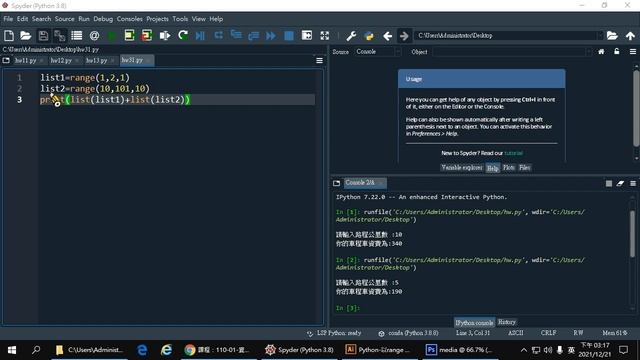640x360 pixels.
Task: Click the step into debug icon
Action: 236,36
